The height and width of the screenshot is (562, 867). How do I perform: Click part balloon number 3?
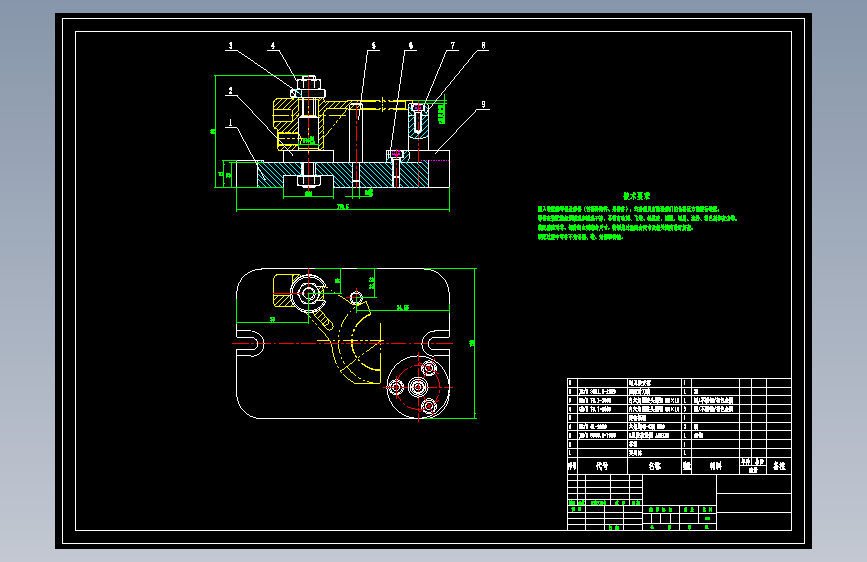point(231,46)
